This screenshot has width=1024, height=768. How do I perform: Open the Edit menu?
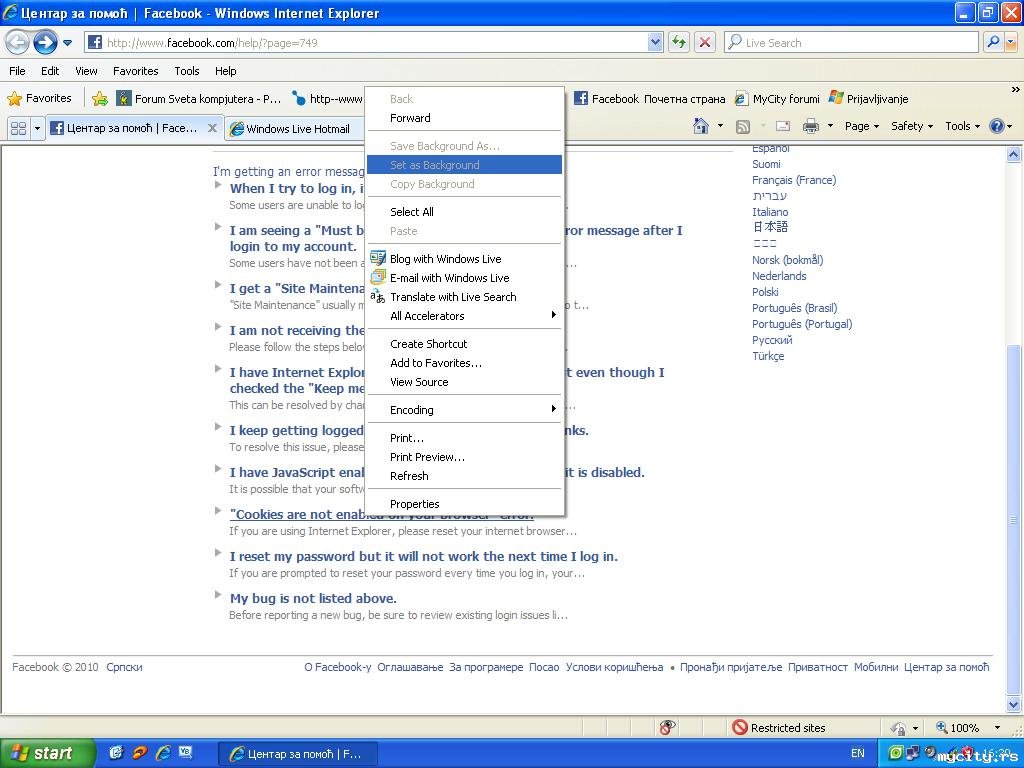point(50,71)
